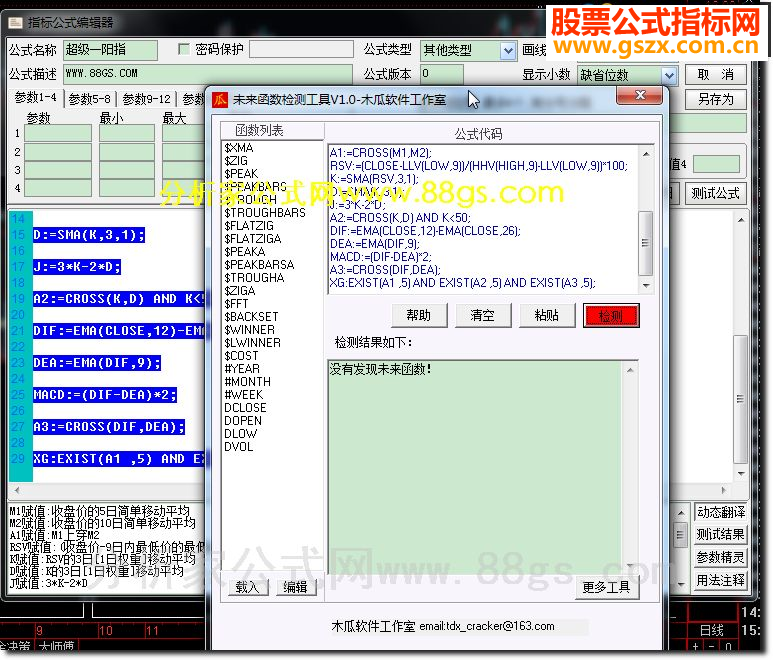The image size is (773, 660).
Task: Click the 载入 load button
Action: 247,587
